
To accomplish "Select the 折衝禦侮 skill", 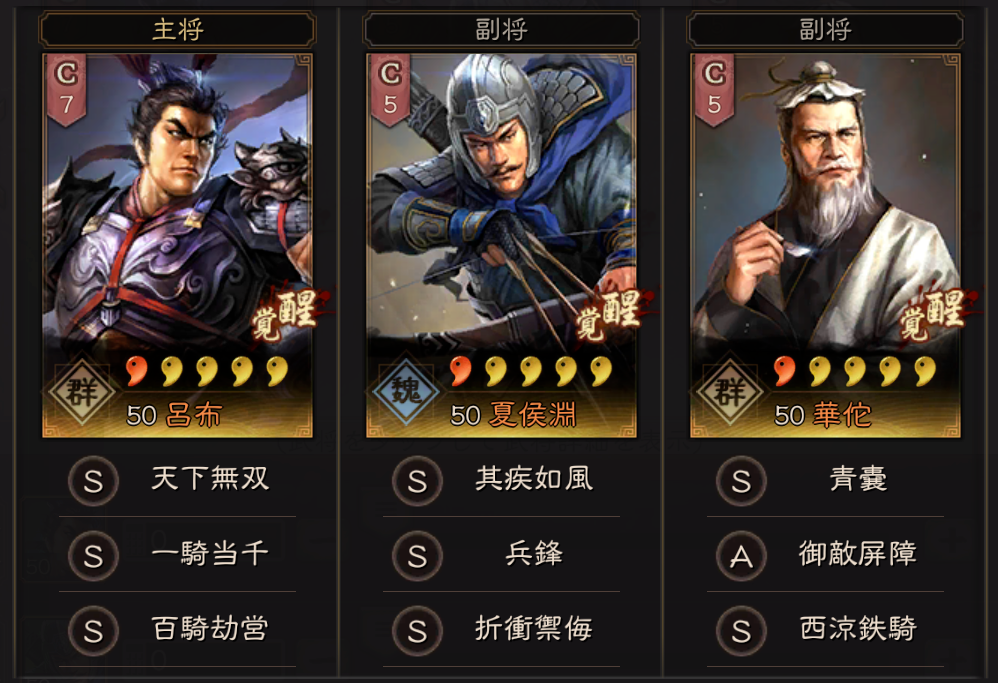I will [x=502, y=630].
